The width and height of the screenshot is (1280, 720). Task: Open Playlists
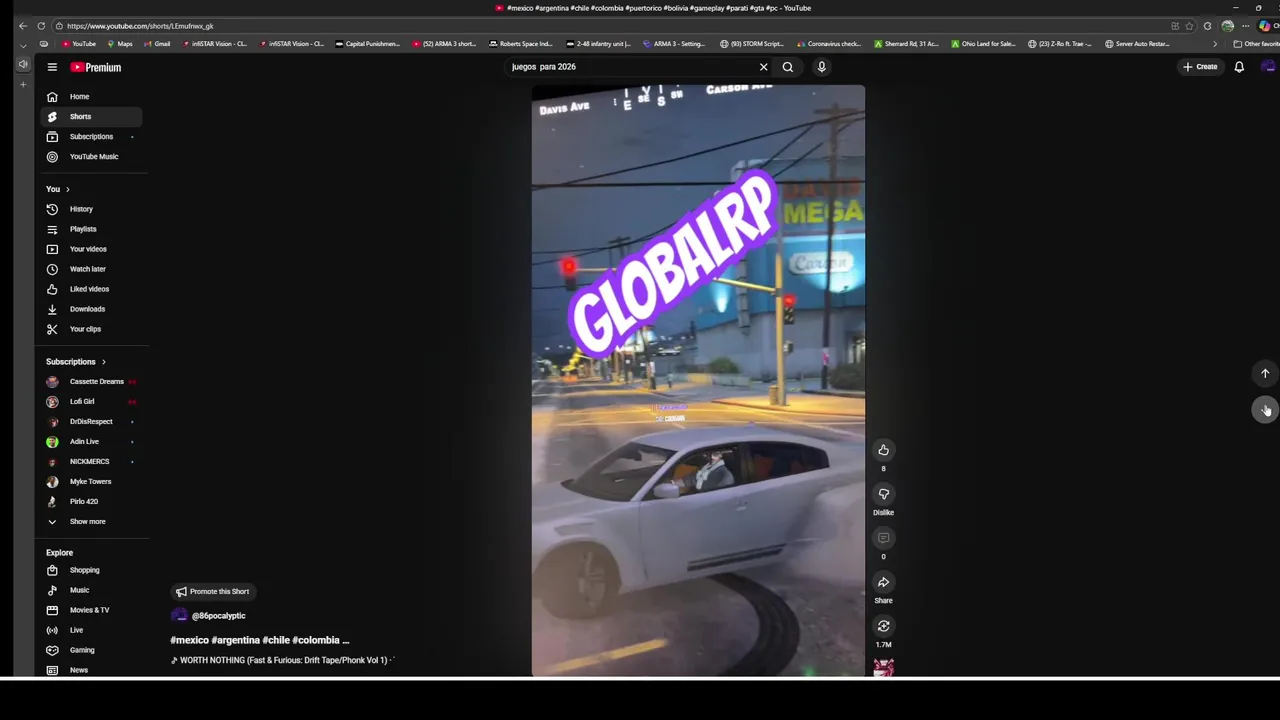click(91, 229)
